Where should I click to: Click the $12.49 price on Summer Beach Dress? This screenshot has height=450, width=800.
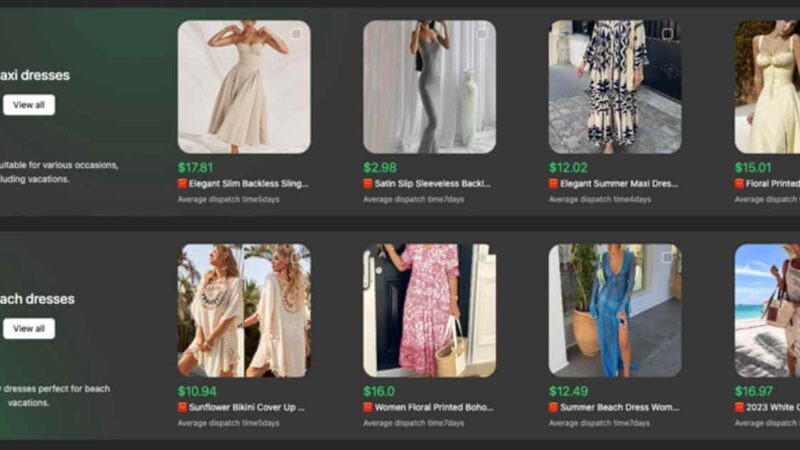point(568,391)
